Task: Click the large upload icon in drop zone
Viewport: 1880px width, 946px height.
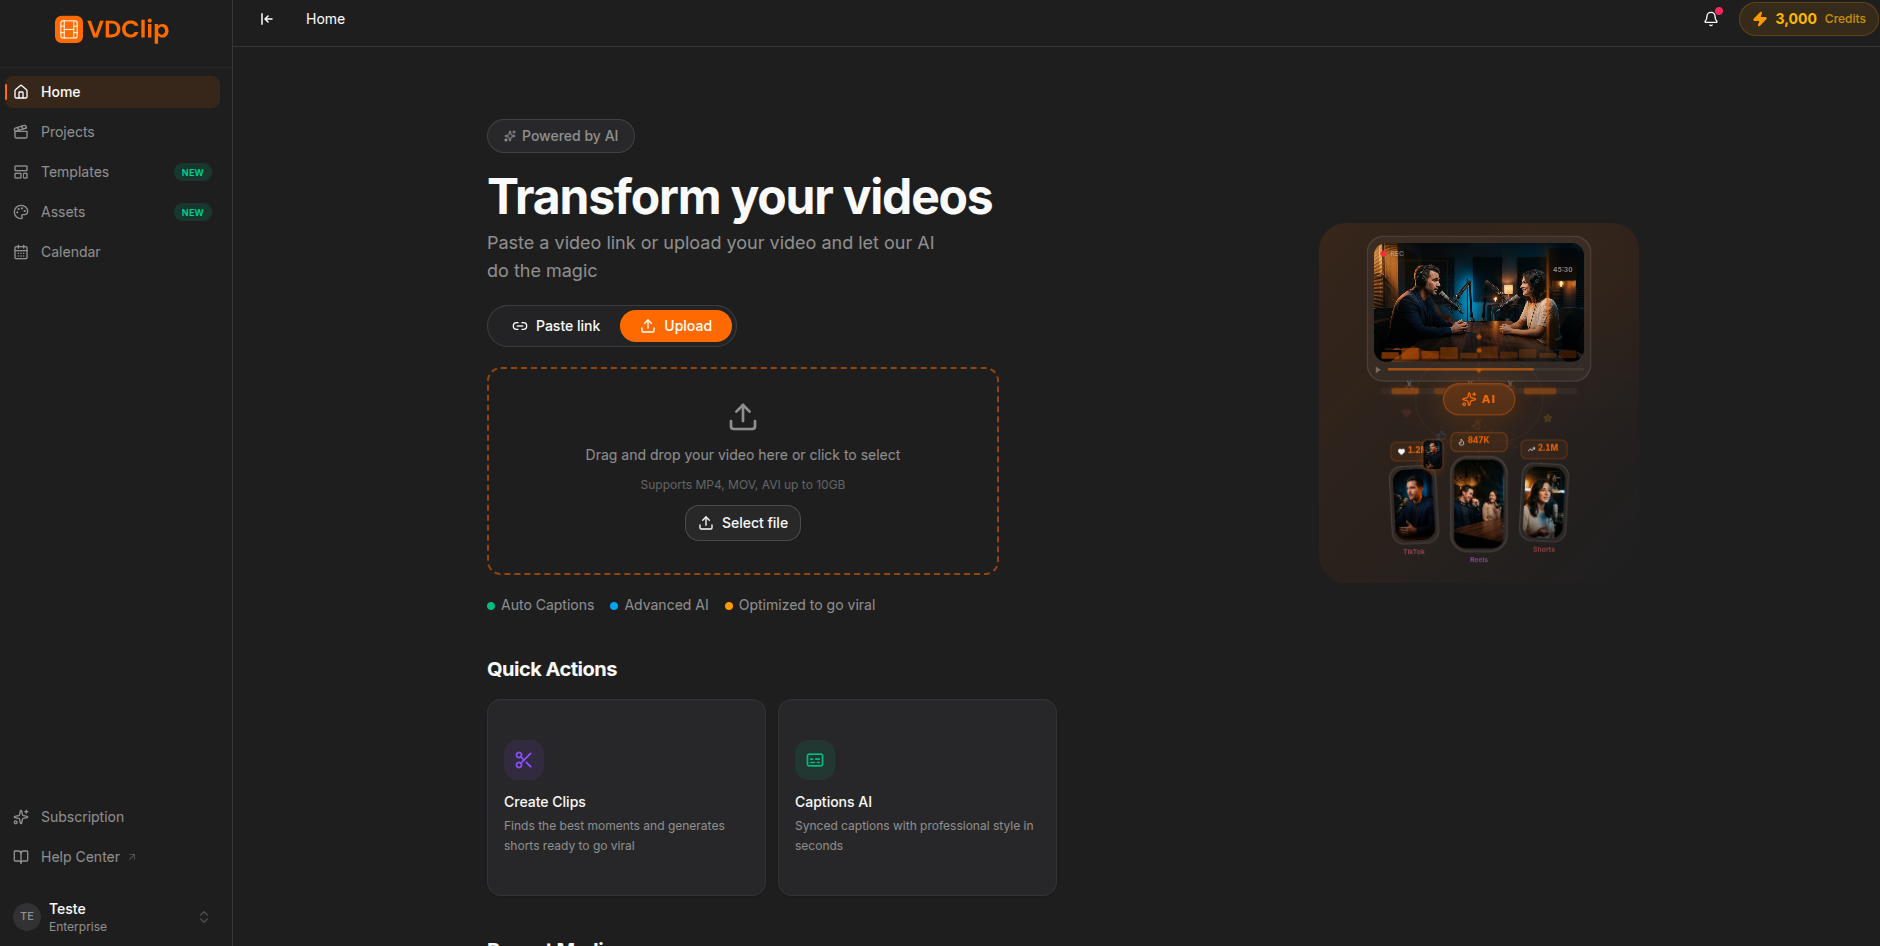Action: click(743, 417)
